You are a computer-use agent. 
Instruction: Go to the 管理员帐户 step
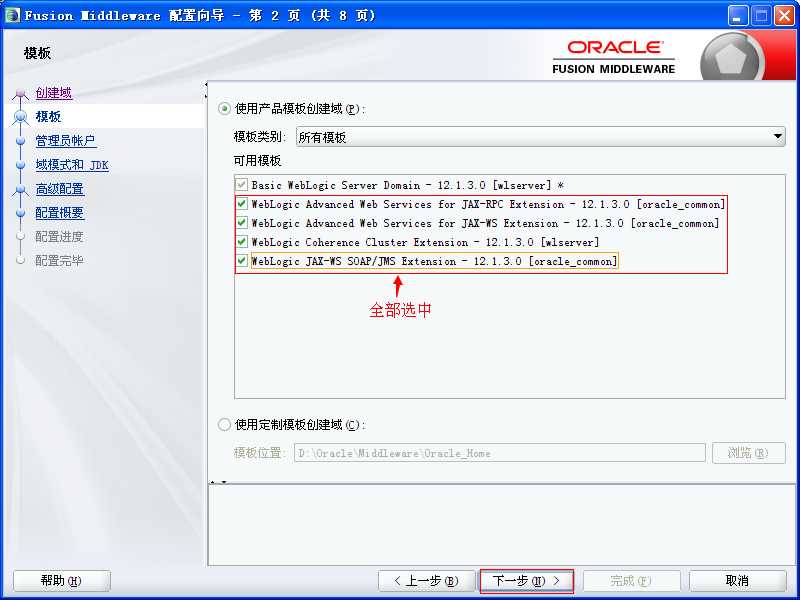pos(65,141)
